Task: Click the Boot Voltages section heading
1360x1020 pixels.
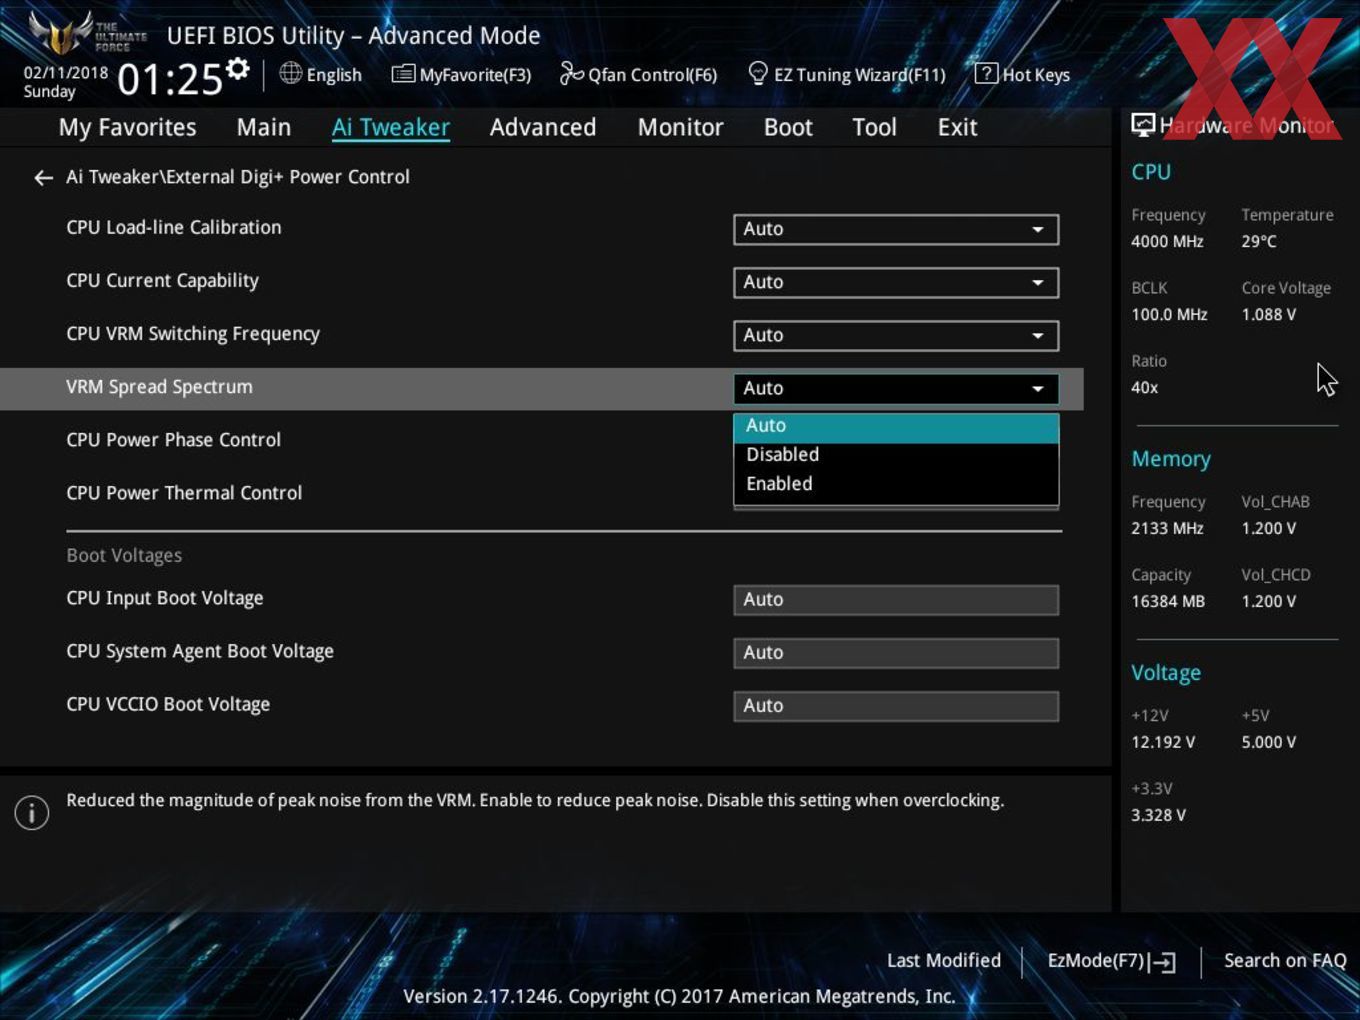Action: (124, 555)
